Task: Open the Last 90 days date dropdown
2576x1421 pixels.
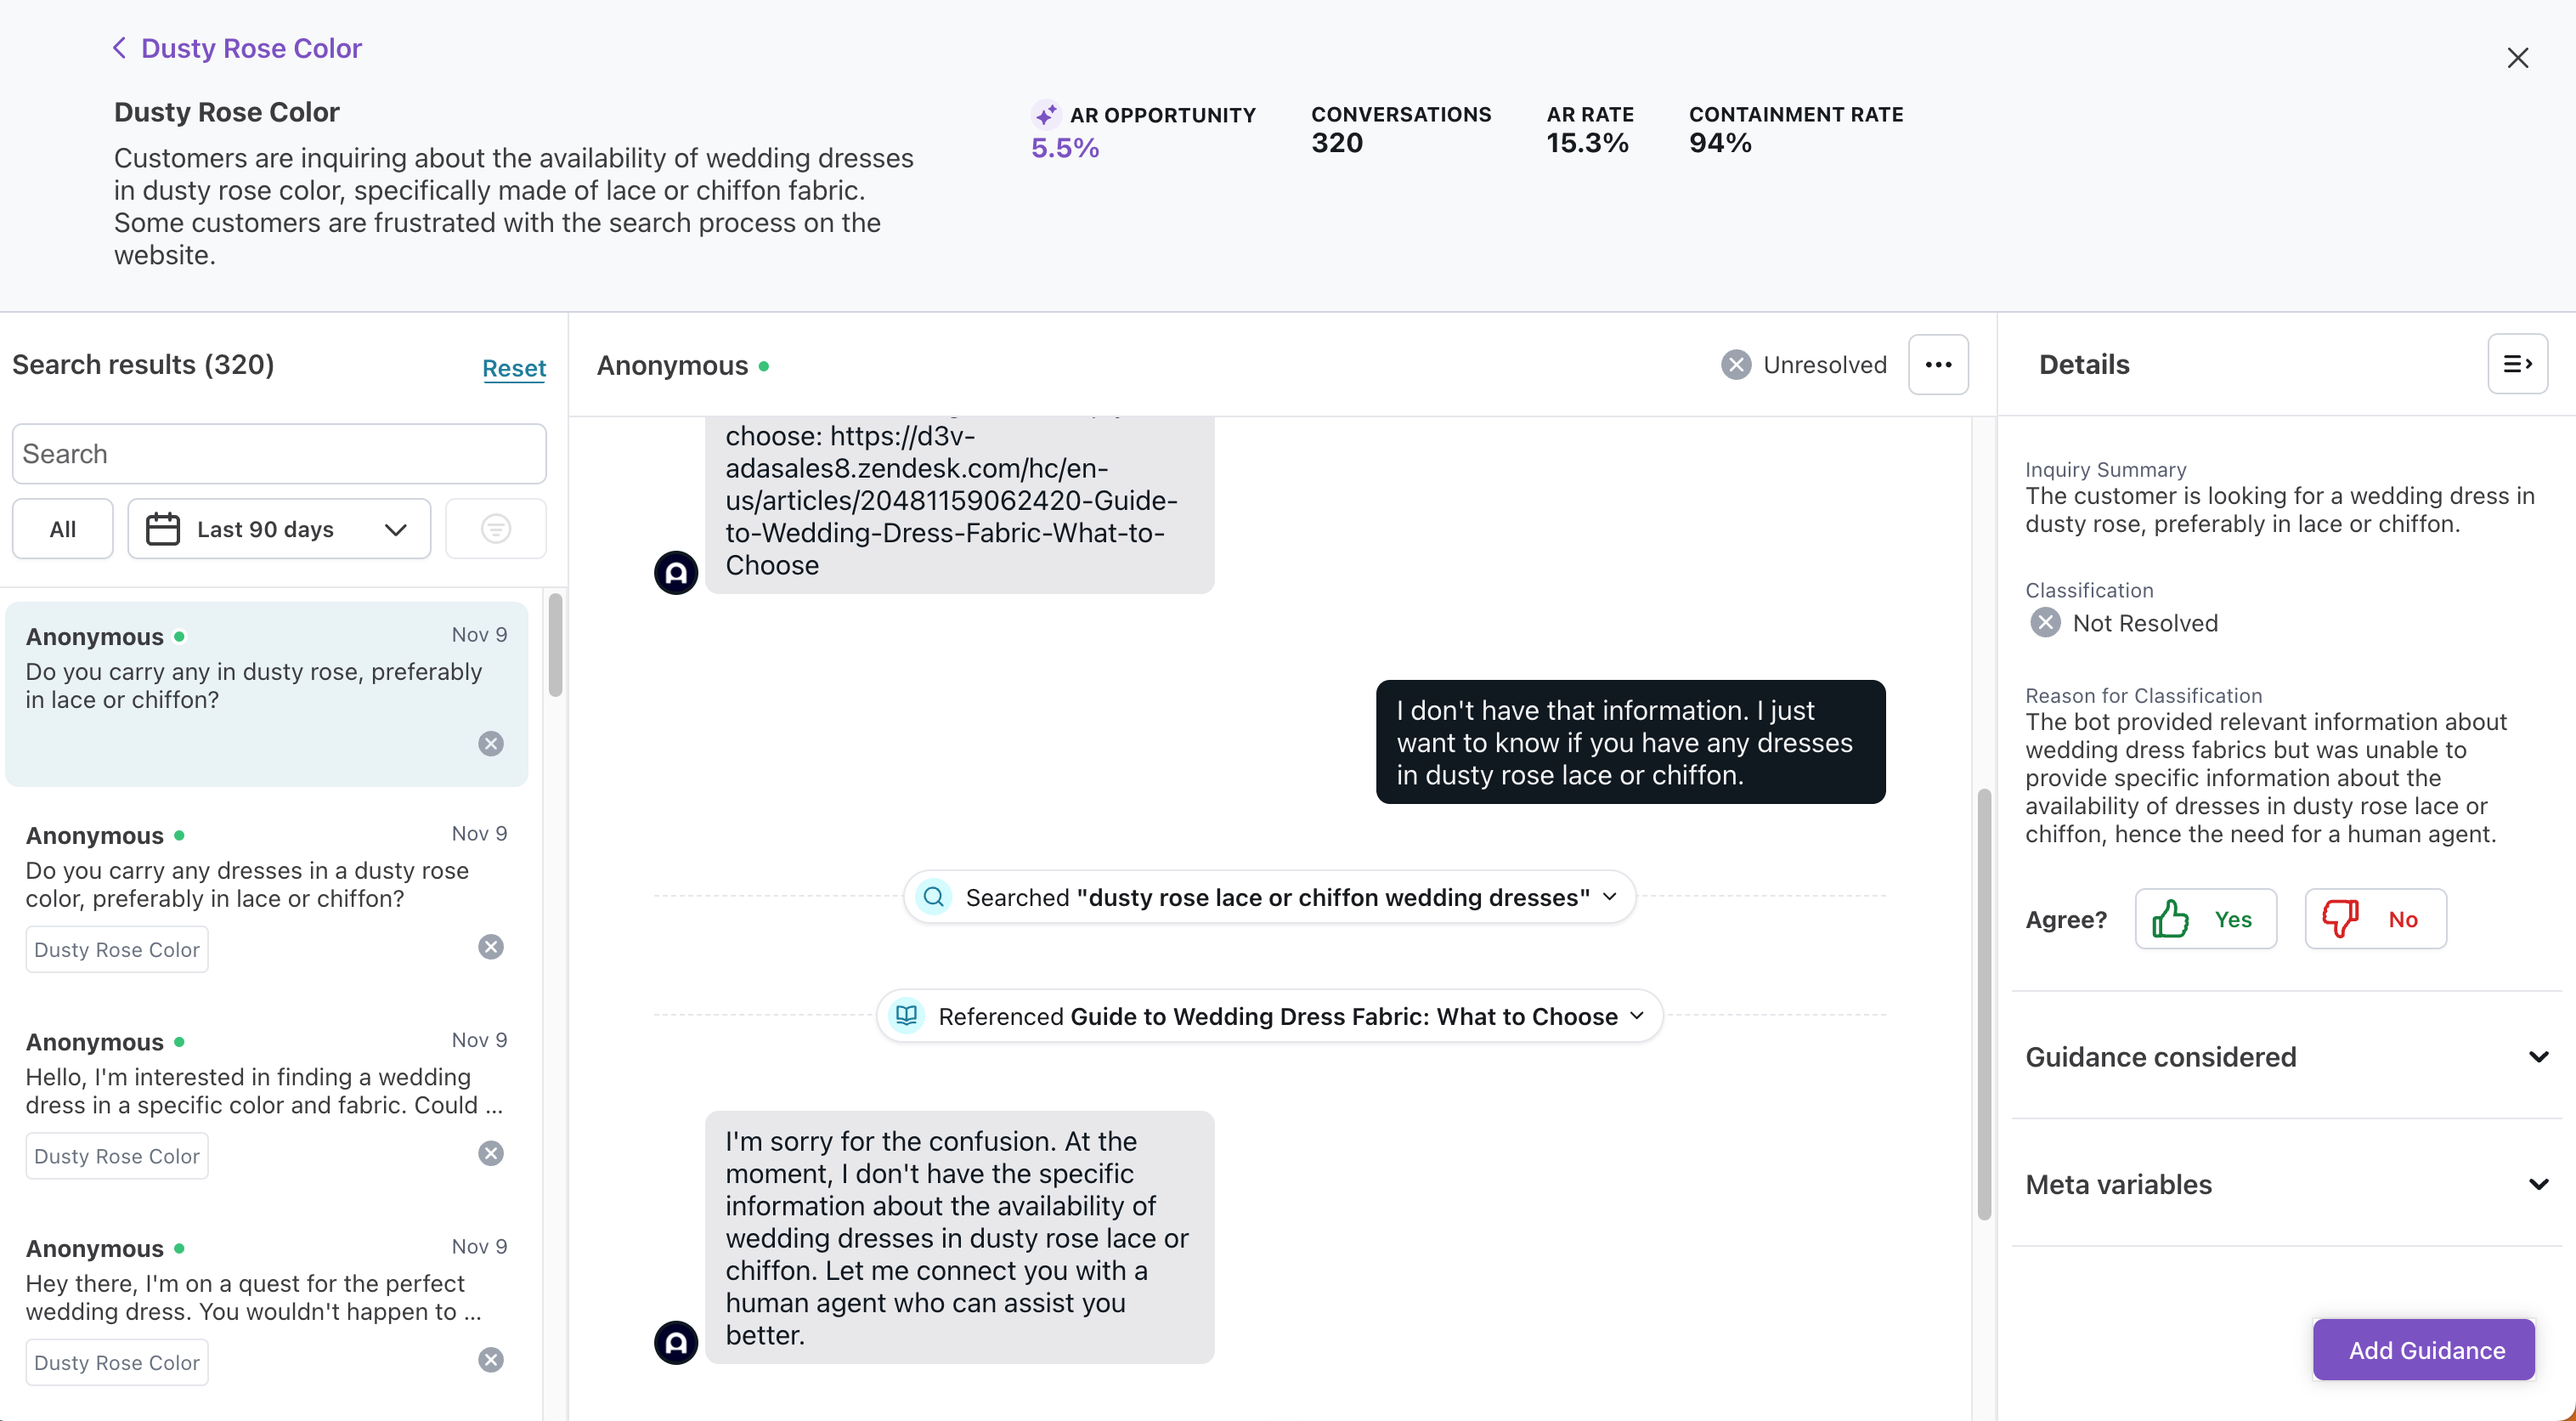Action: click(x=280, y=529)
